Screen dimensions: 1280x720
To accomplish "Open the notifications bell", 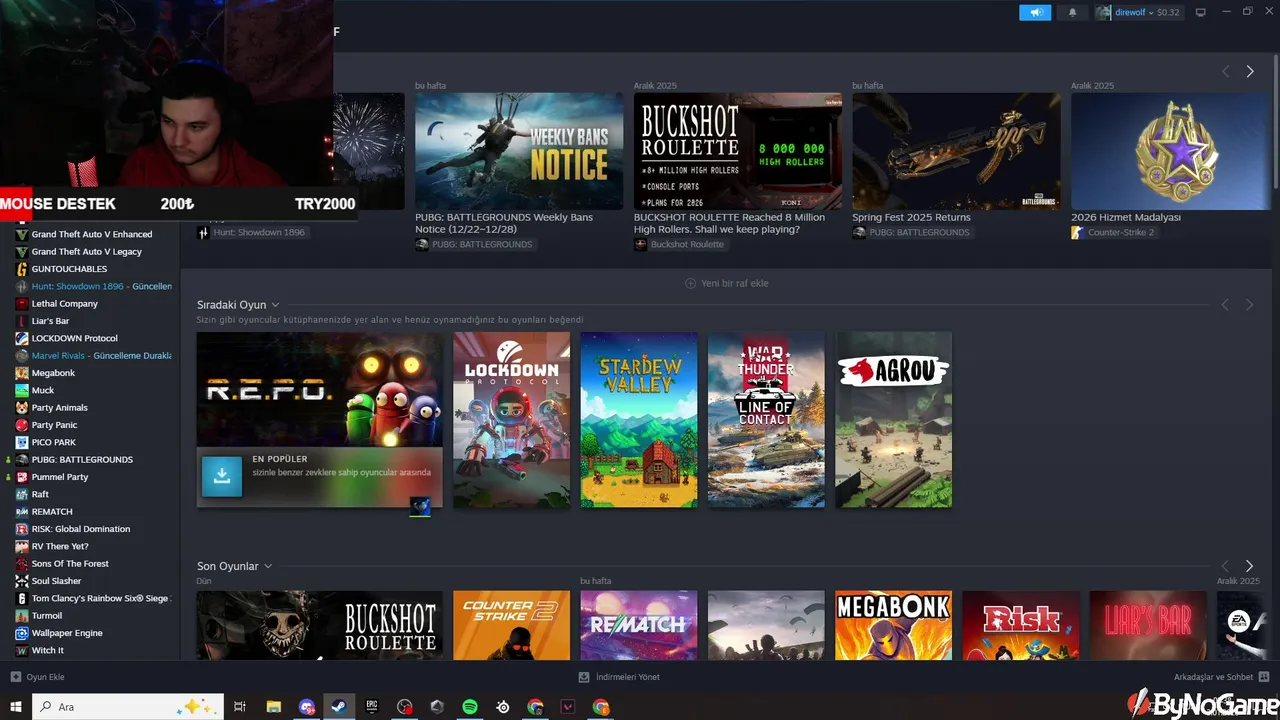I will point(1073,13).
